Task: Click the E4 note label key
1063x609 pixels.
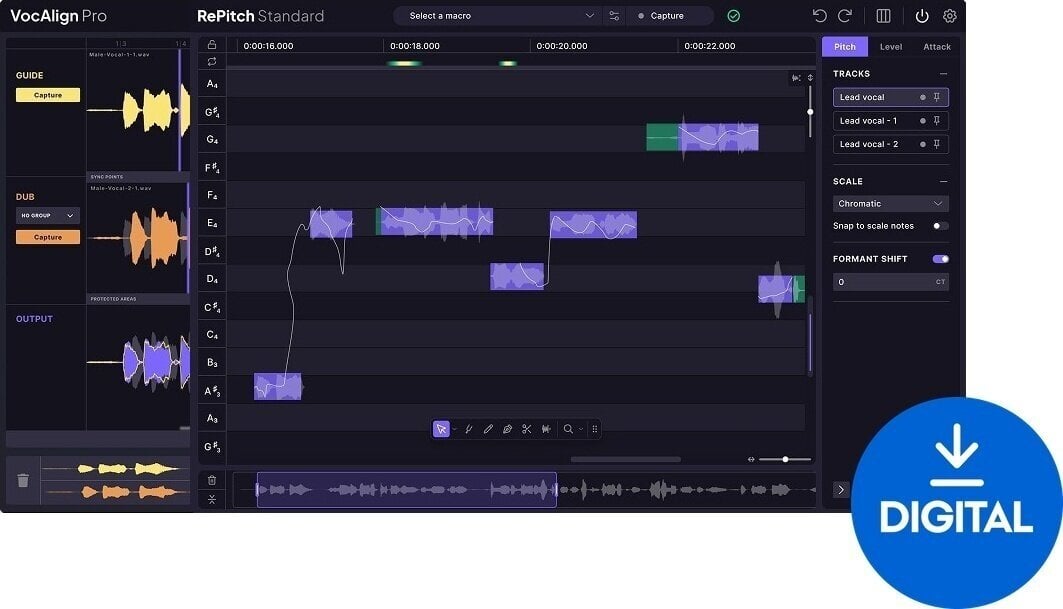Action: [x=212, y=223]
